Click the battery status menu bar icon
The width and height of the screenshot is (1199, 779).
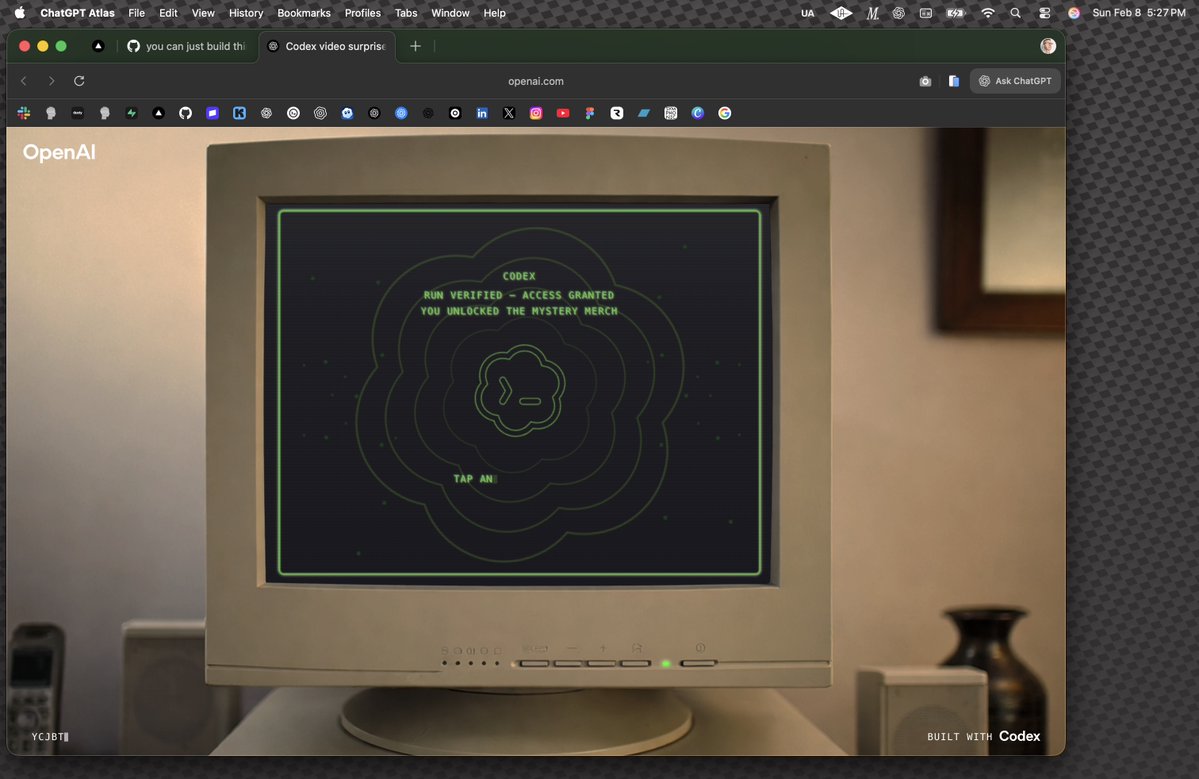click(956, 13)
